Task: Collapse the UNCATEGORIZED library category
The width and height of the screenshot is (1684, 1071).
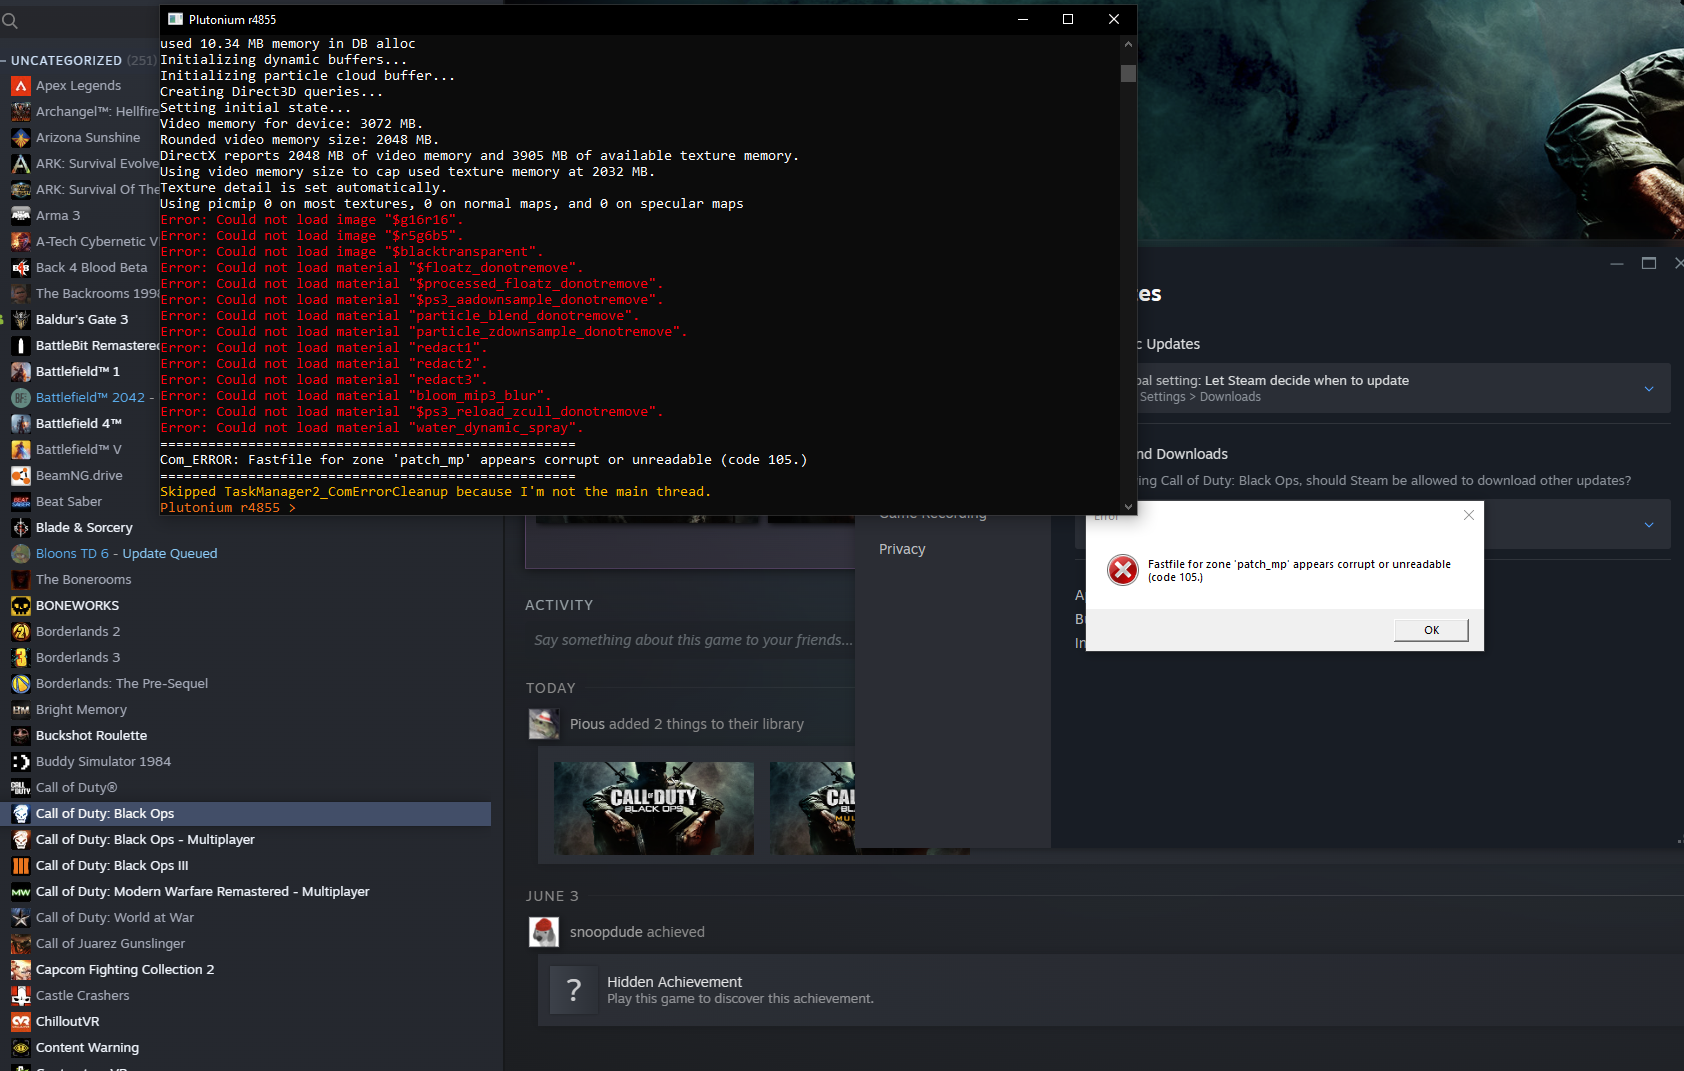Action: pyautogui.click(x=4, y=61)
